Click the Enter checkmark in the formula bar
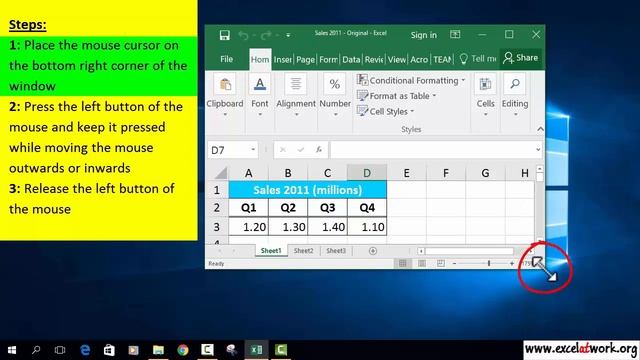 (301, 150)
